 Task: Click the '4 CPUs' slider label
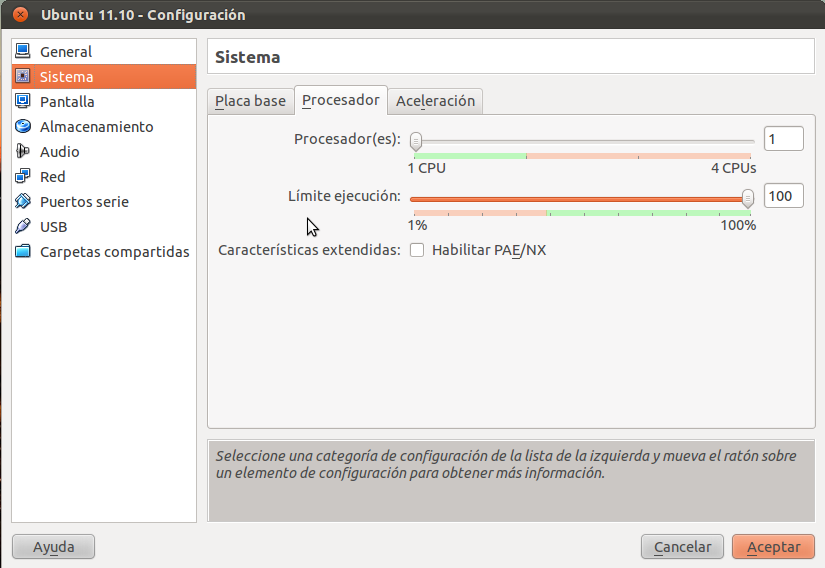[733, 168]
